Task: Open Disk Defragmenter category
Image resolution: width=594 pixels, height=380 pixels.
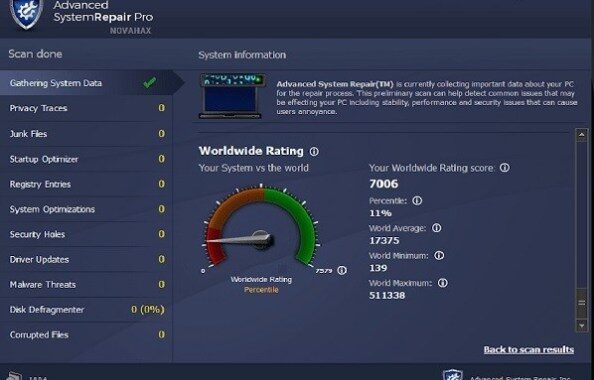Action: [x=87, y=310]
